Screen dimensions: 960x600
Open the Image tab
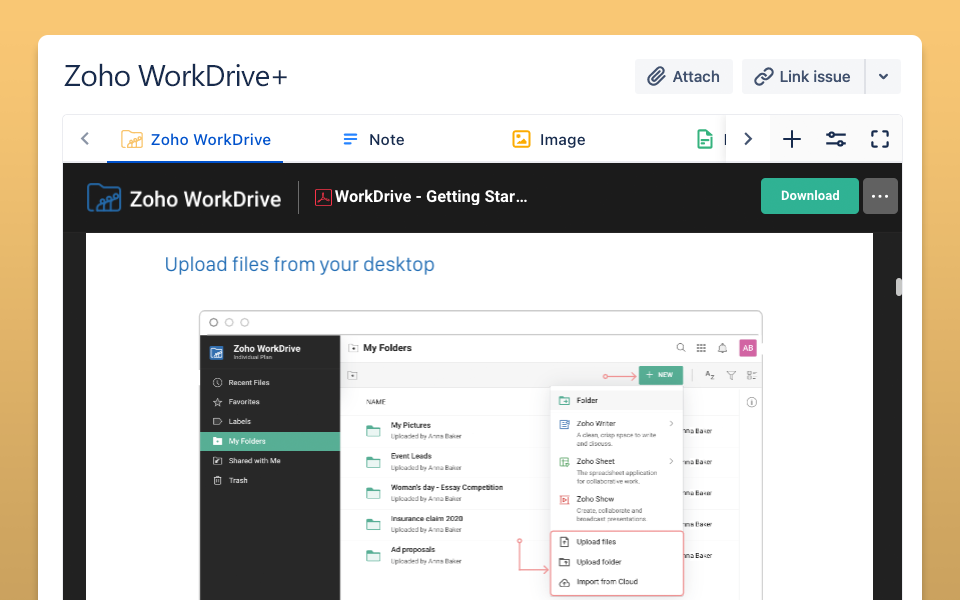pyautogui.click(x=549, y=140)
